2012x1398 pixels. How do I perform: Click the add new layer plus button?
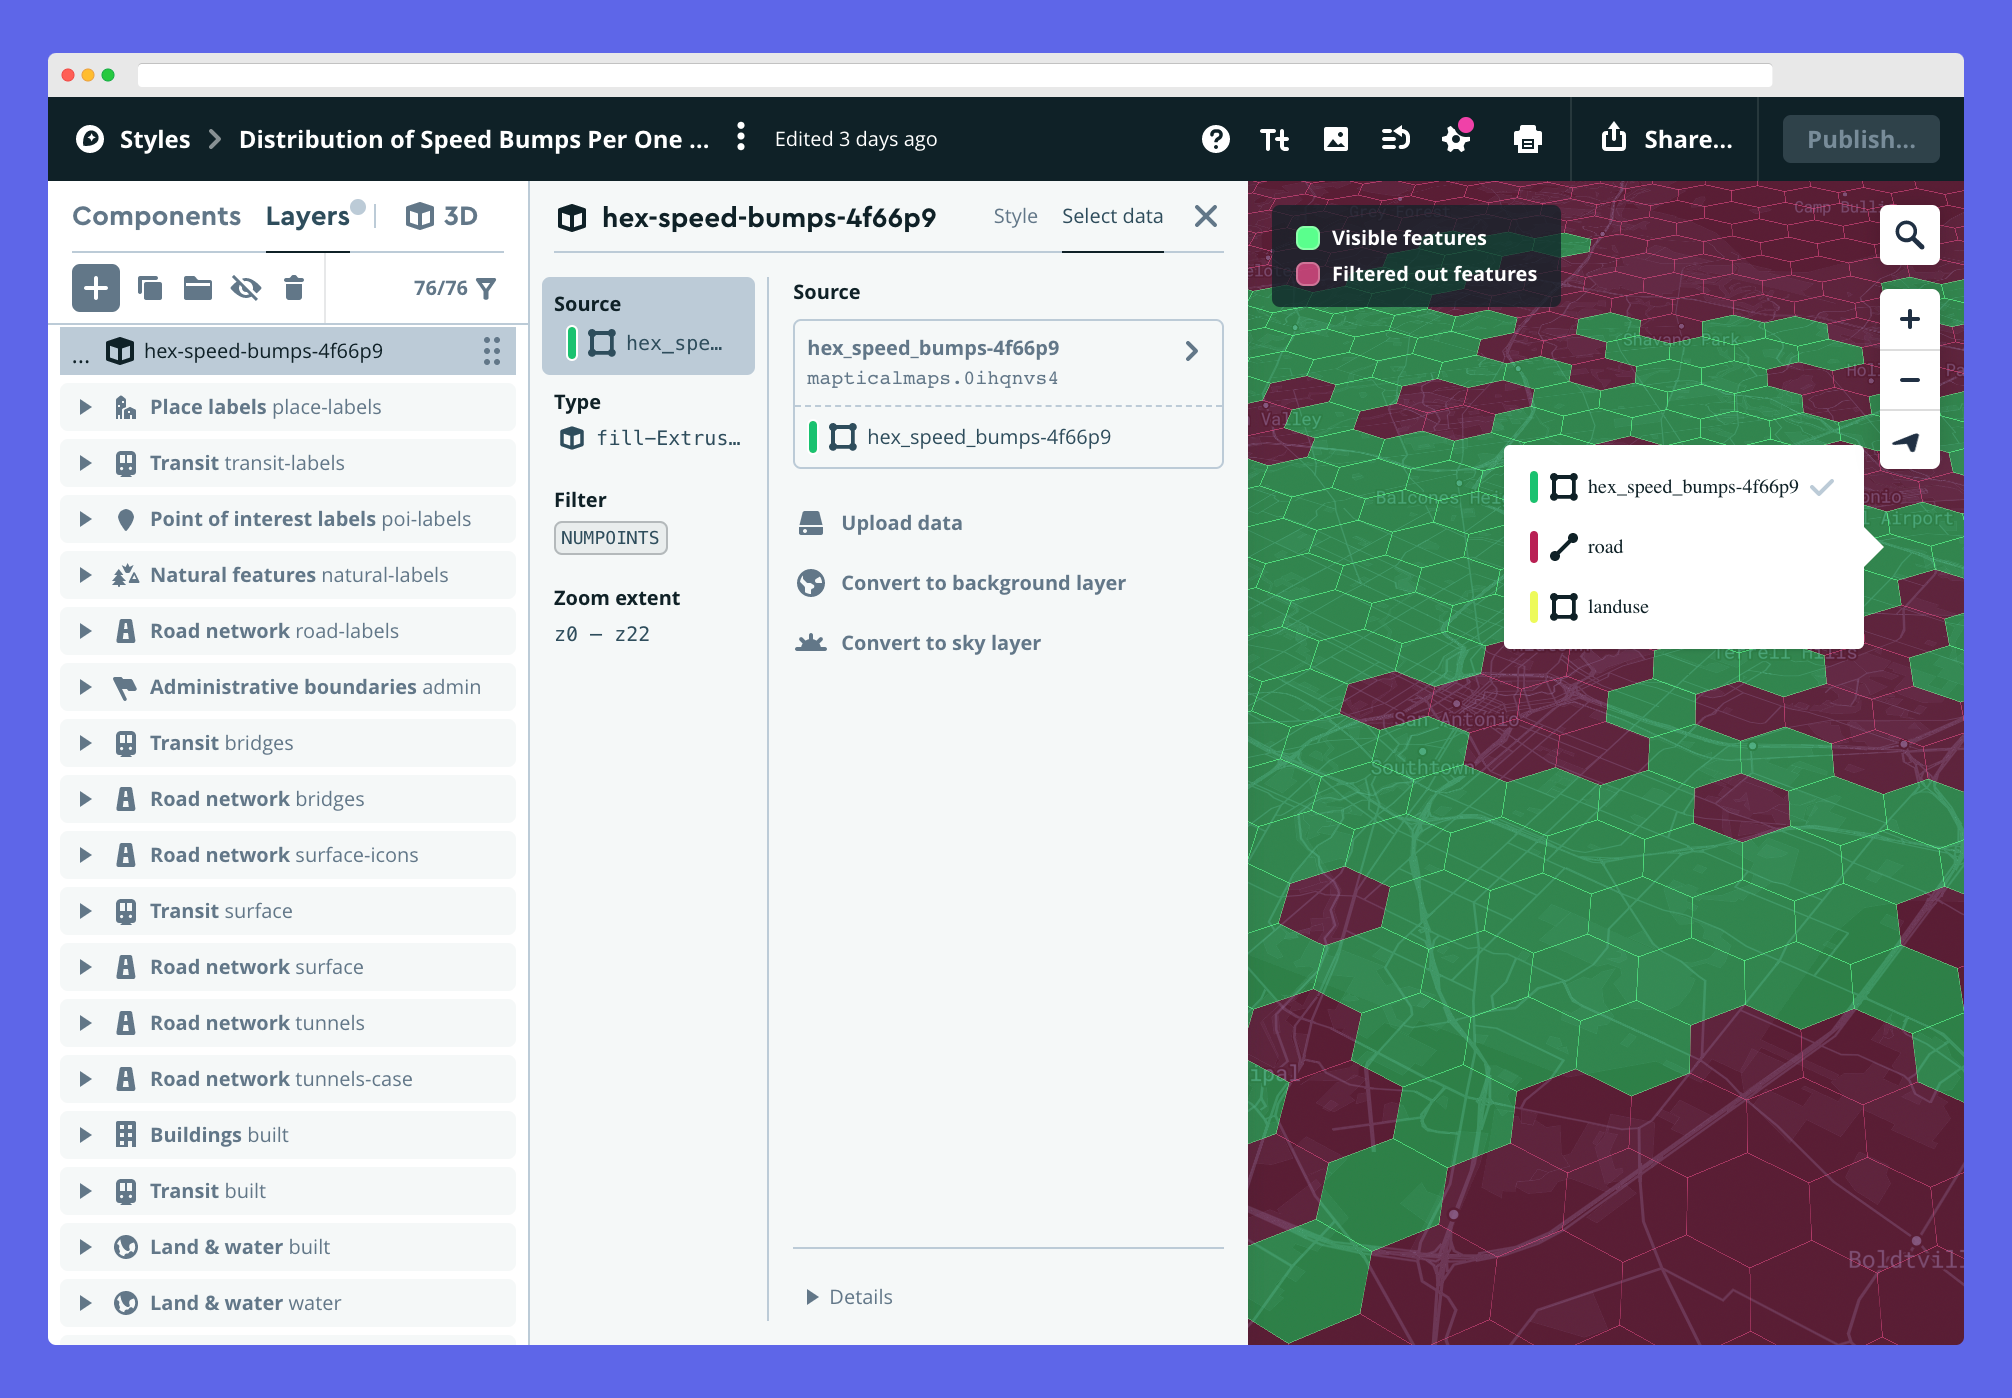click(96, 289)
